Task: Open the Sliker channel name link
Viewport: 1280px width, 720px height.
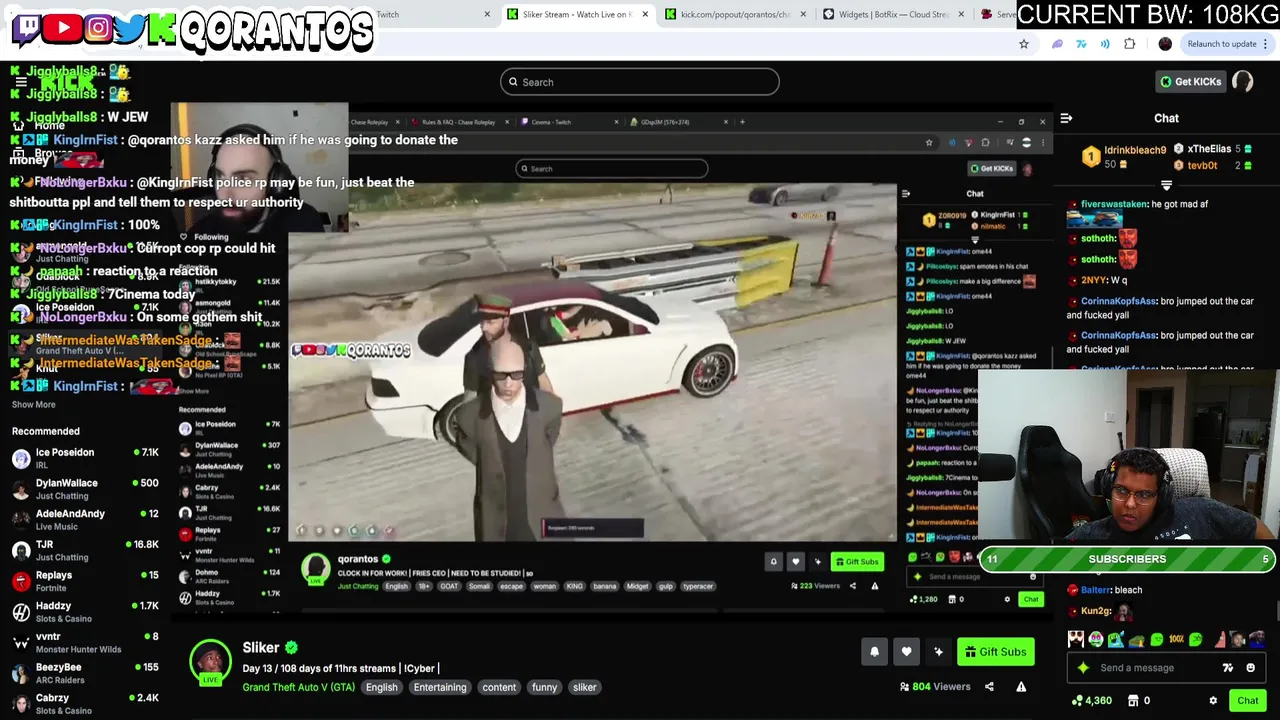Action: (261, 648)
